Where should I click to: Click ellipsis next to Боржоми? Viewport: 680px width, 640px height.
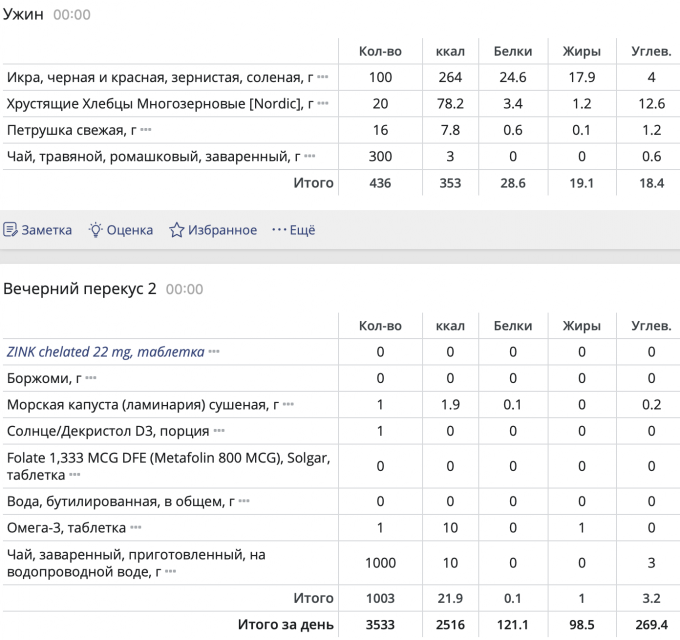click(x=91, y=379)
